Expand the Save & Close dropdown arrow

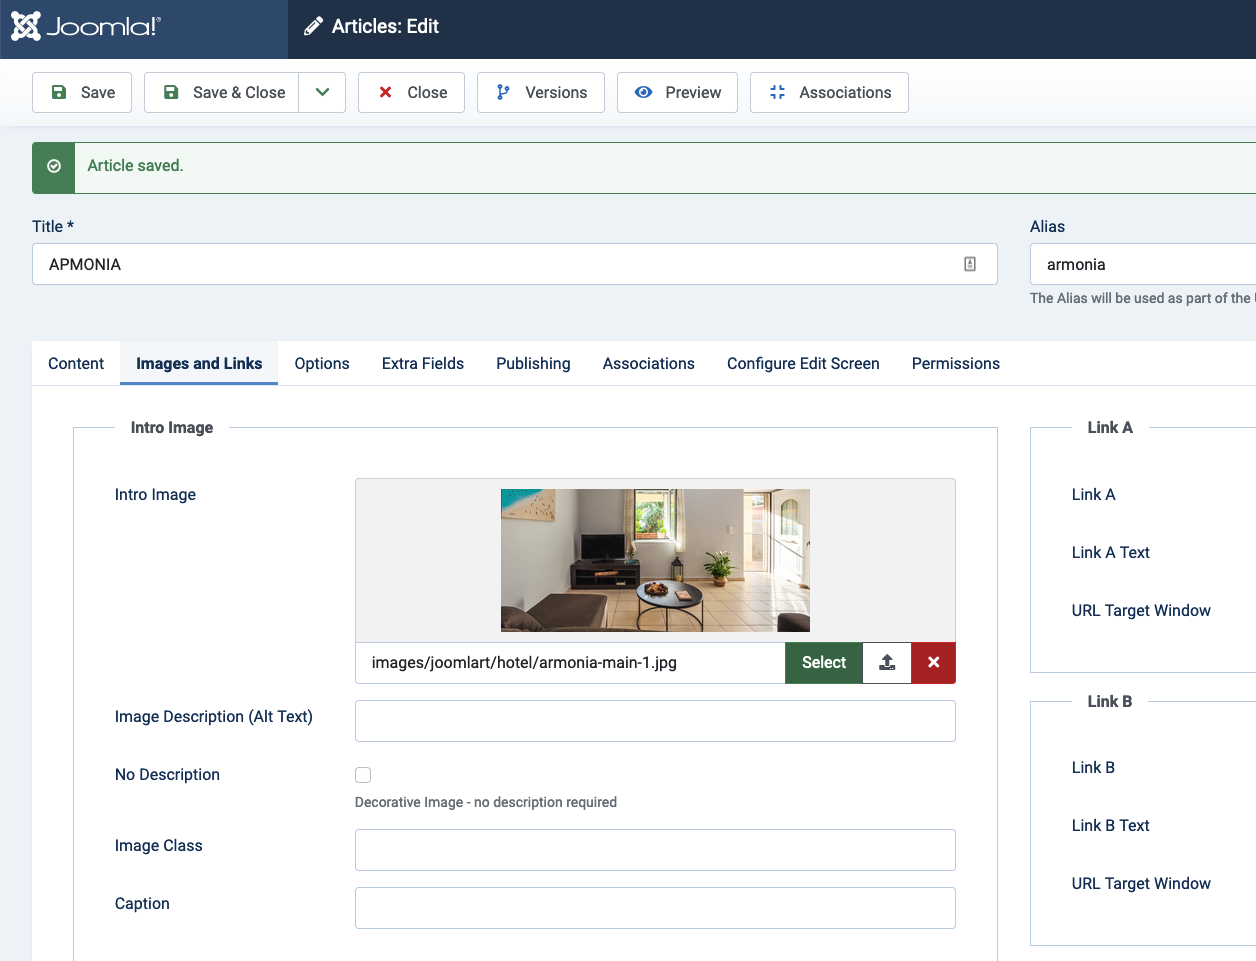coord(322,93)
